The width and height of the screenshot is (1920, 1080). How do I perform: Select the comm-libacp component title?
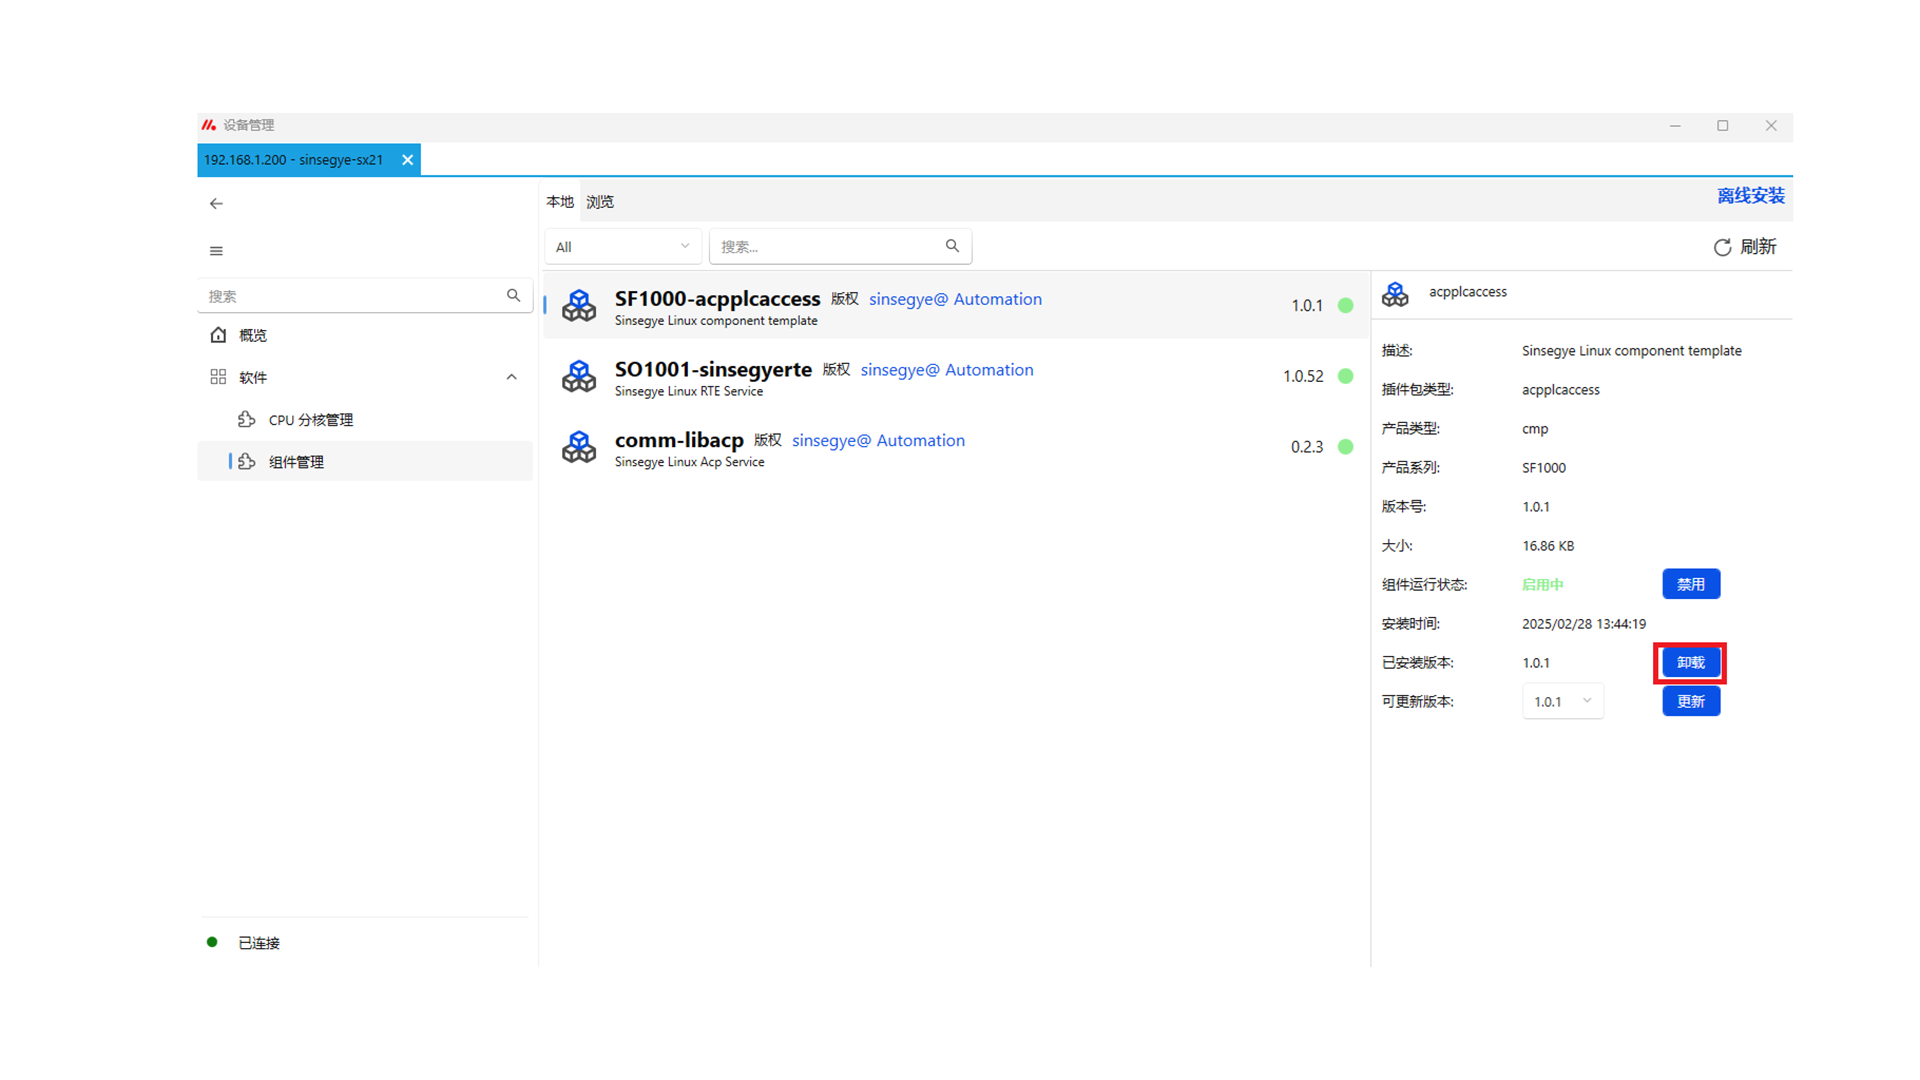pyautogui.click(x=679, y=440)
